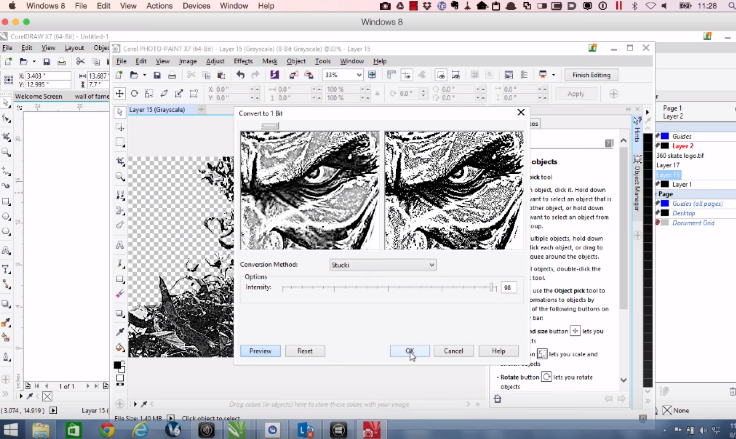Toggle the Preview button in Convert dialog

click(x=261, y=351)
